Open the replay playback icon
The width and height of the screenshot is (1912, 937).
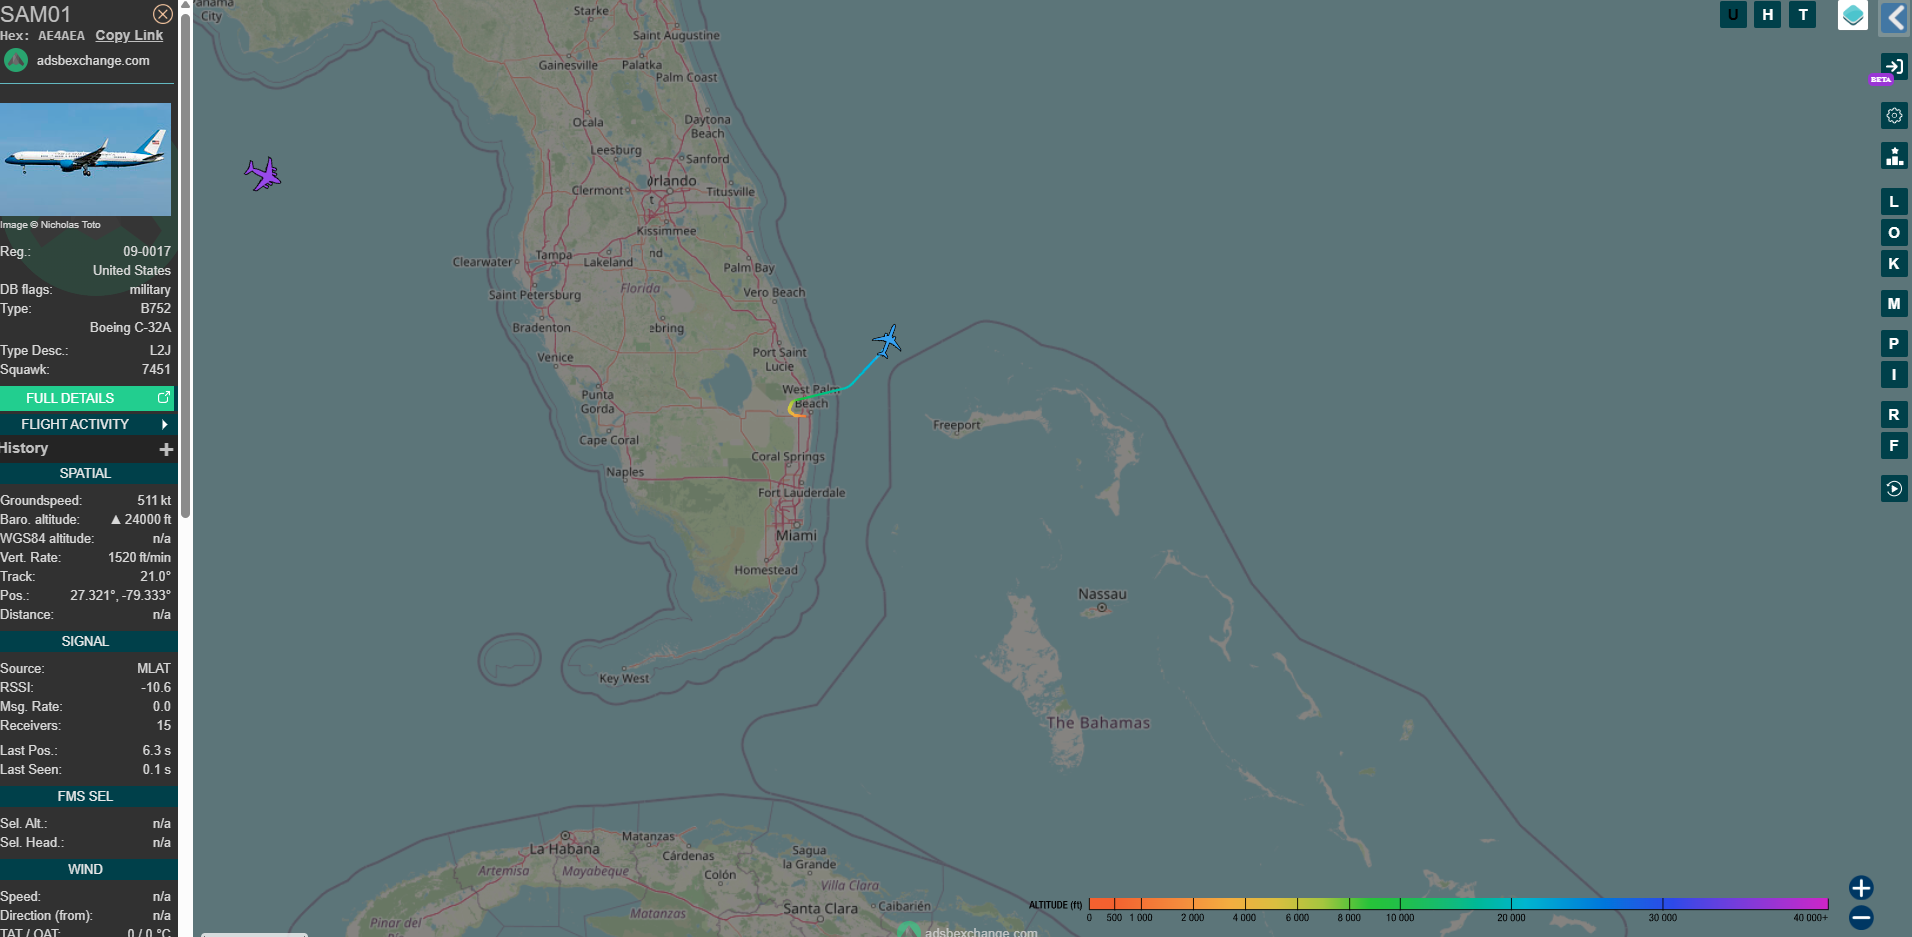pyautogui.click(x=1894, y=489)
